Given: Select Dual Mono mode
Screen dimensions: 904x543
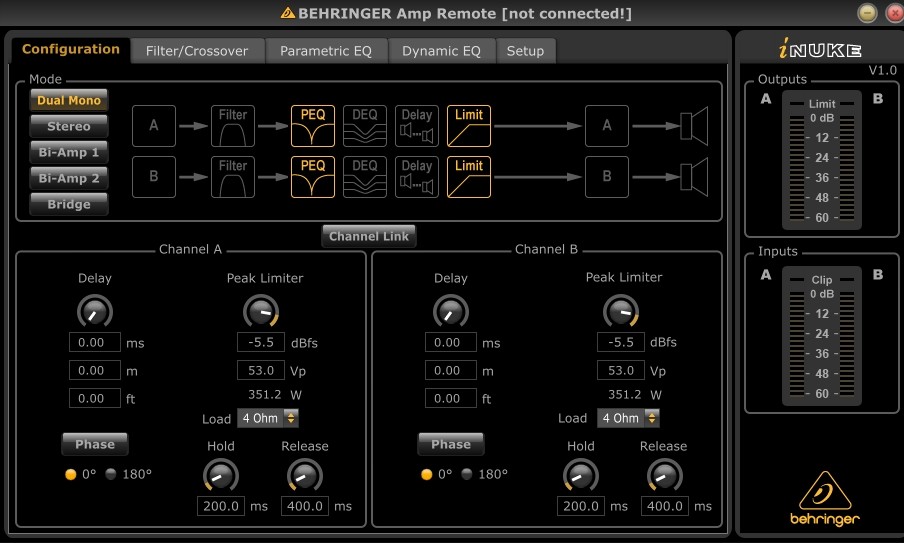Looking at the screenshot, I should pos(69,100).
